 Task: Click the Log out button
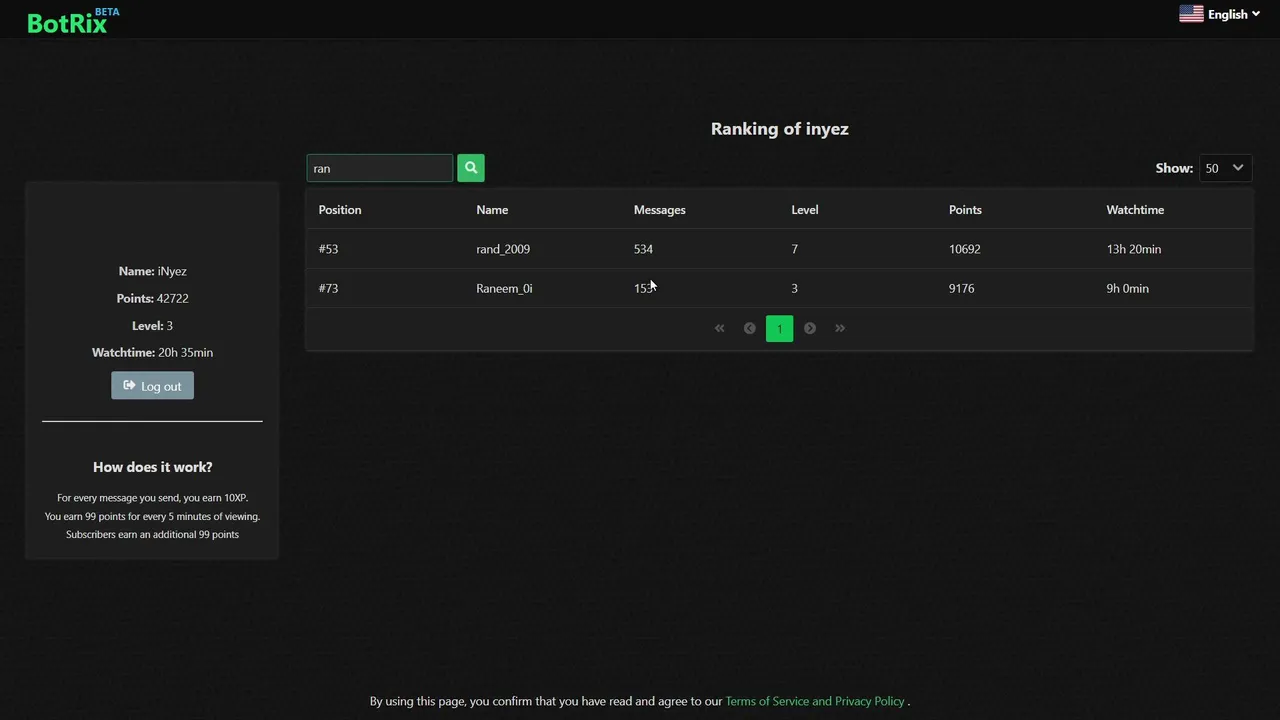(152, 386)
